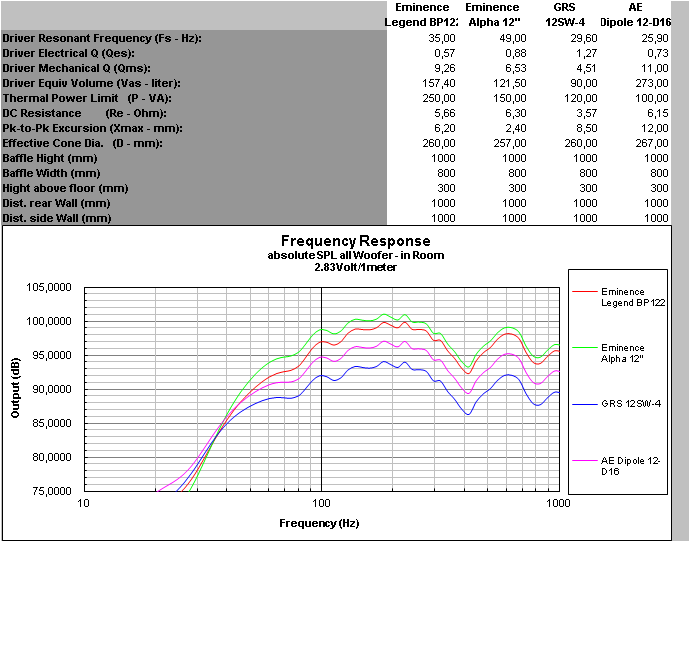Screen dimensions: 689x668
Task: Click the 2.83Volt/1meter chart subtitle
Action: click(x=355, y=267)
